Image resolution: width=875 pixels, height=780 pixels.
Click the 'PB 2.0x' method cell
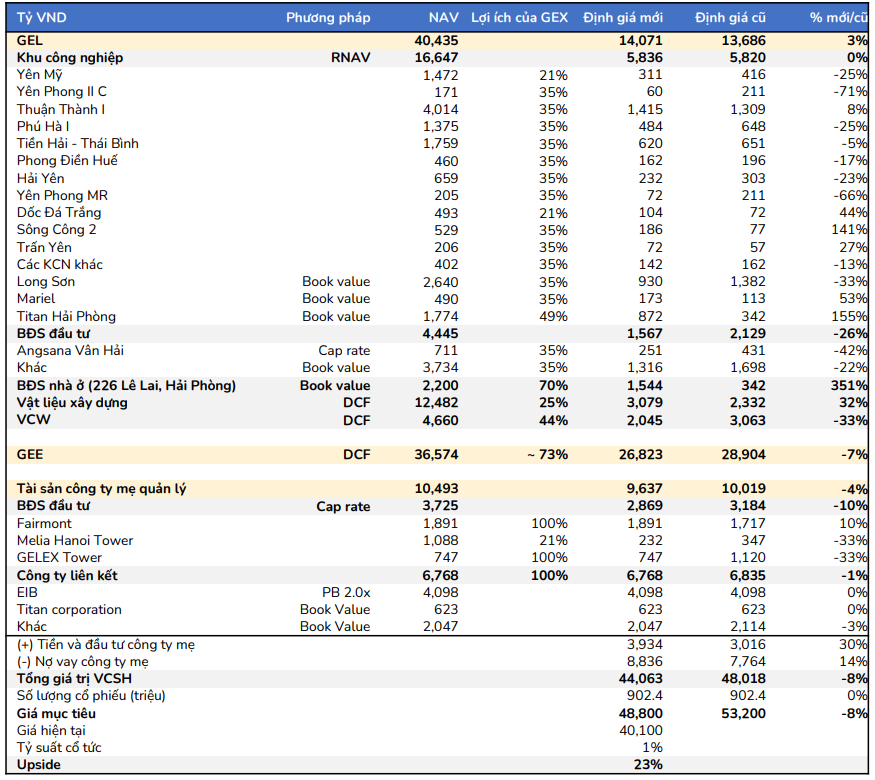346,593
